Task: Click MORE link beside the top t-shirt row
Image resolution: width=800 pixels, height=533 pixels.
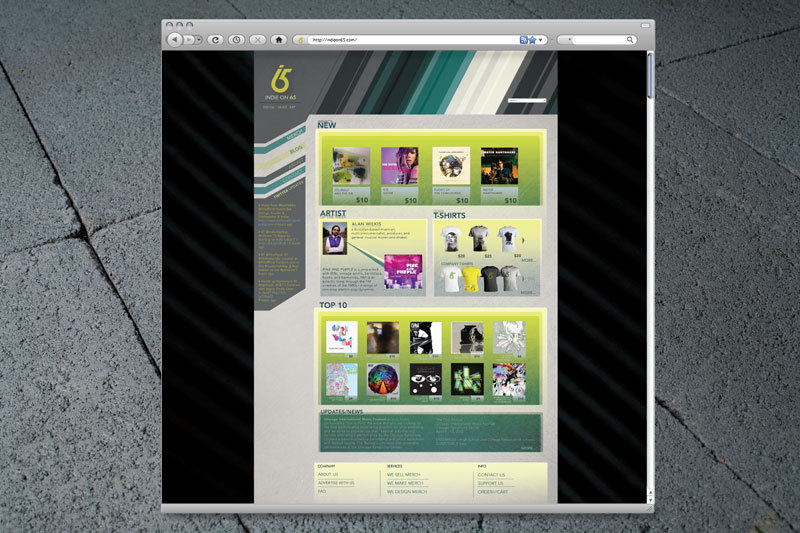Action: 528,260
